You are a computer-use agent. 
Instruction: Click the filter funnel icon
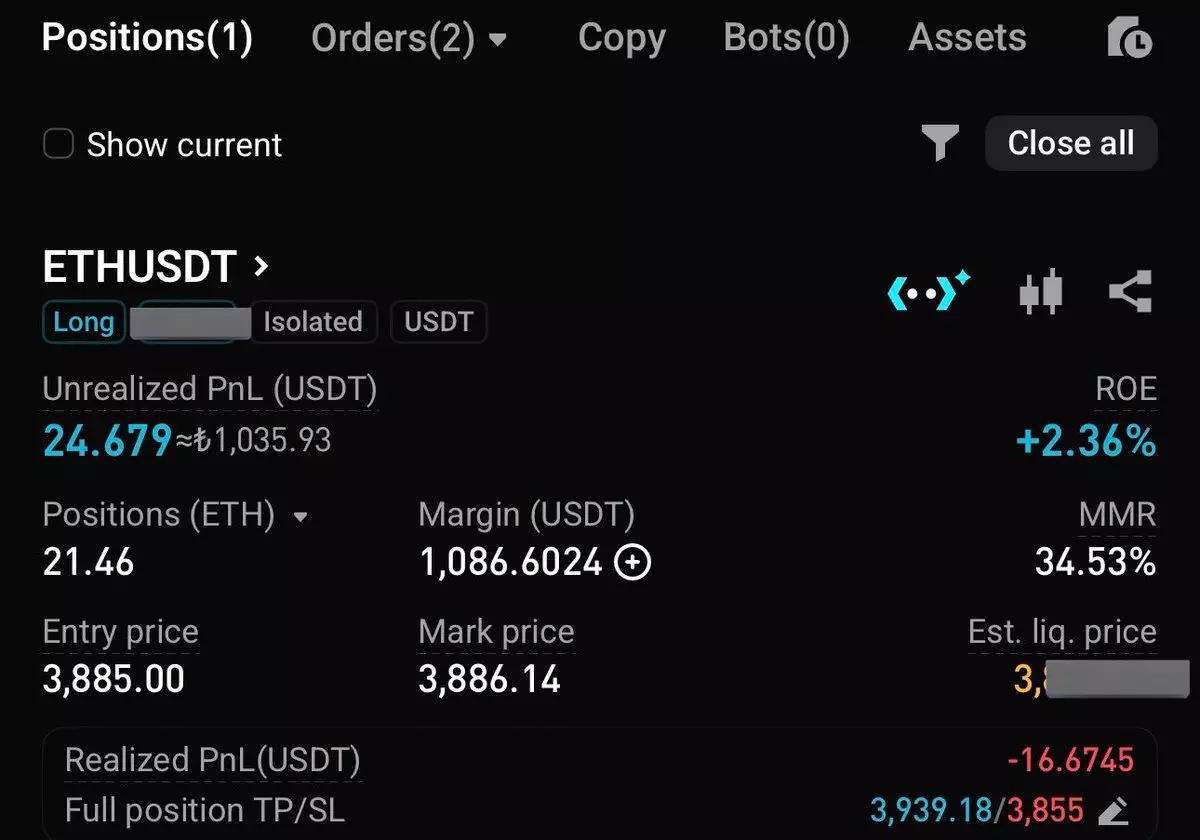click(940, 143)
